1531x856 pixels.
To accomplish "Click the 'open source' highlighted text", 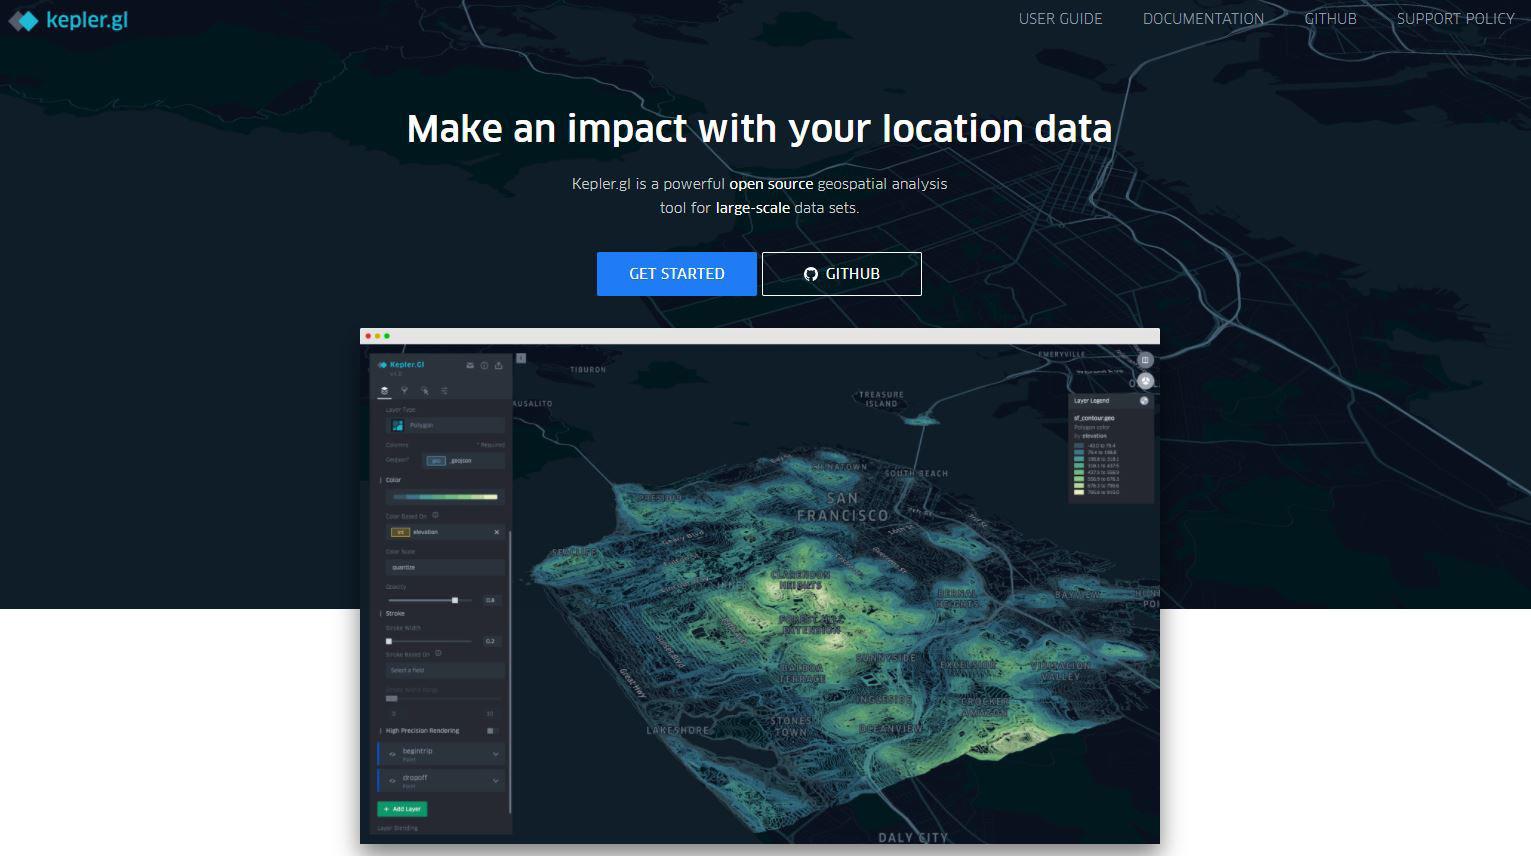I will [771, 184].
